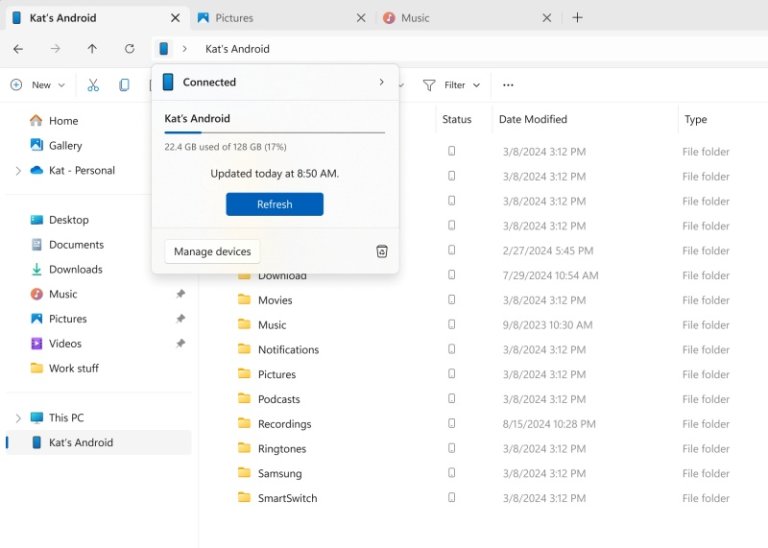Image resolution: width=768 pixels, height=548 pixels.
Task: Click the remove device trash icon
Action: [382, 251]
